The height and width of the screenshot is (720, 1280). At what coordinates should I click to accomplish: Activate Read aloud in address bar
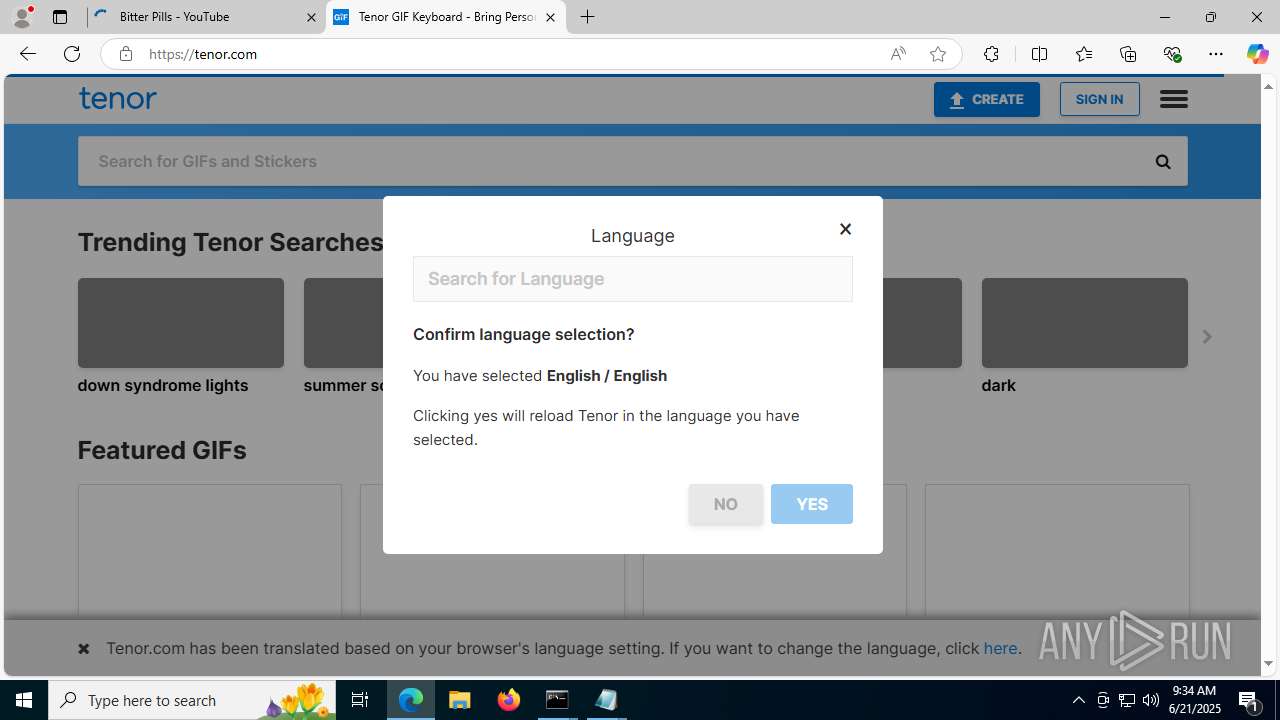pyautogui.click(x=898, y=54)
